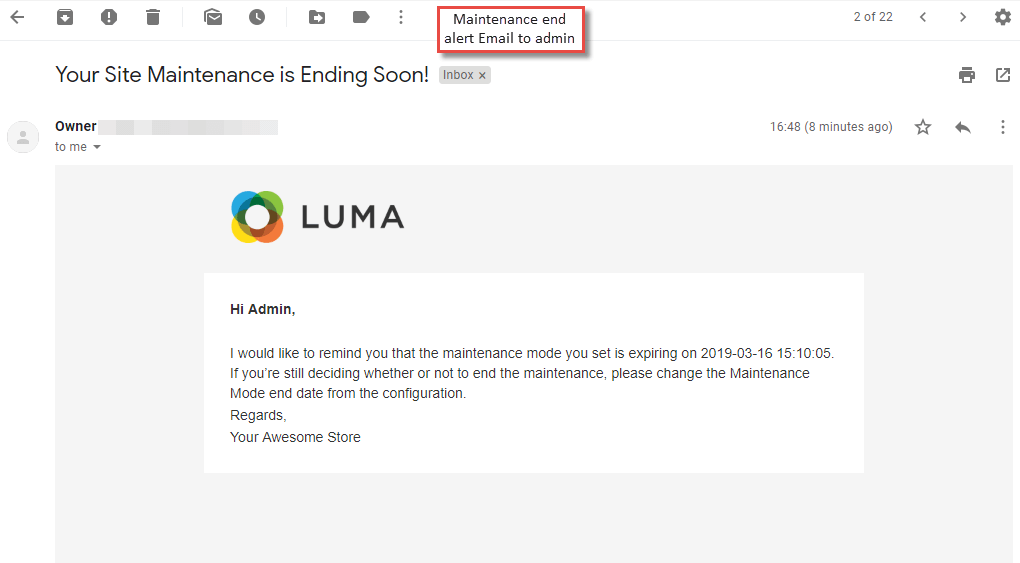The height and width of the screenshot is (563, 1020).
Task: Click the sender avatar picture
Action: (x=23, y=137)
